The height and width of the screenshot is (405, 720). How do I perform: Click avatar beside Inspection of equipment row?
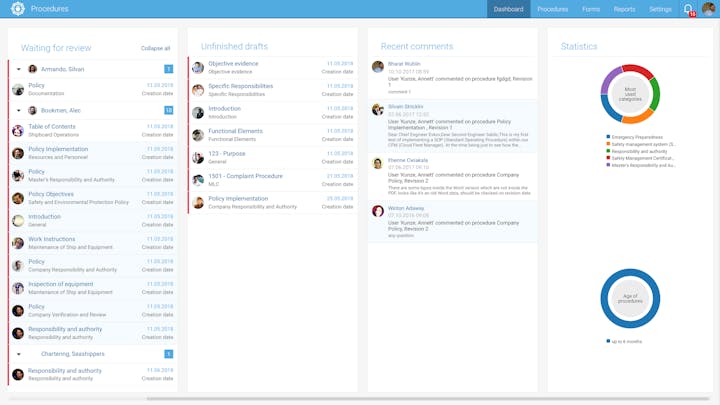click(x=18, y=288)
